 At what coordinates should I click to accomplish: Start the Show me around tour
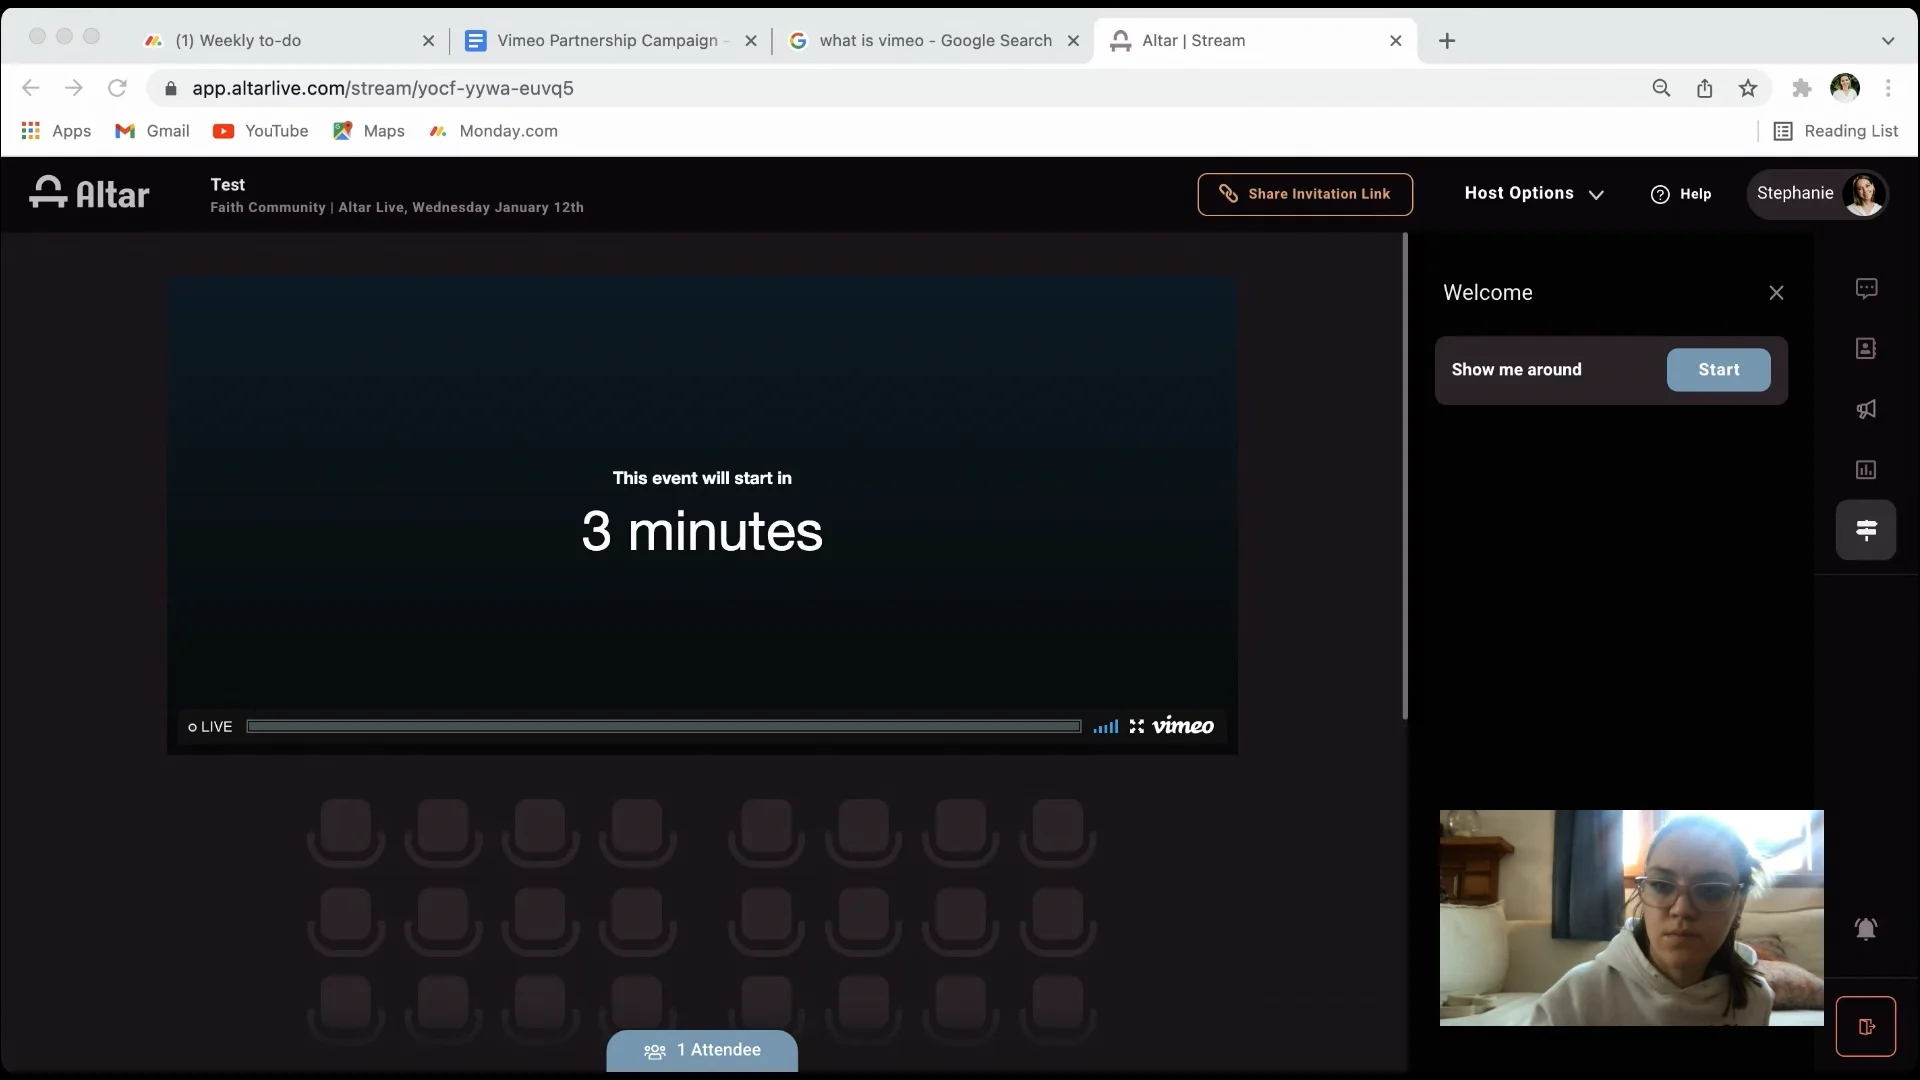[1718, 370]
